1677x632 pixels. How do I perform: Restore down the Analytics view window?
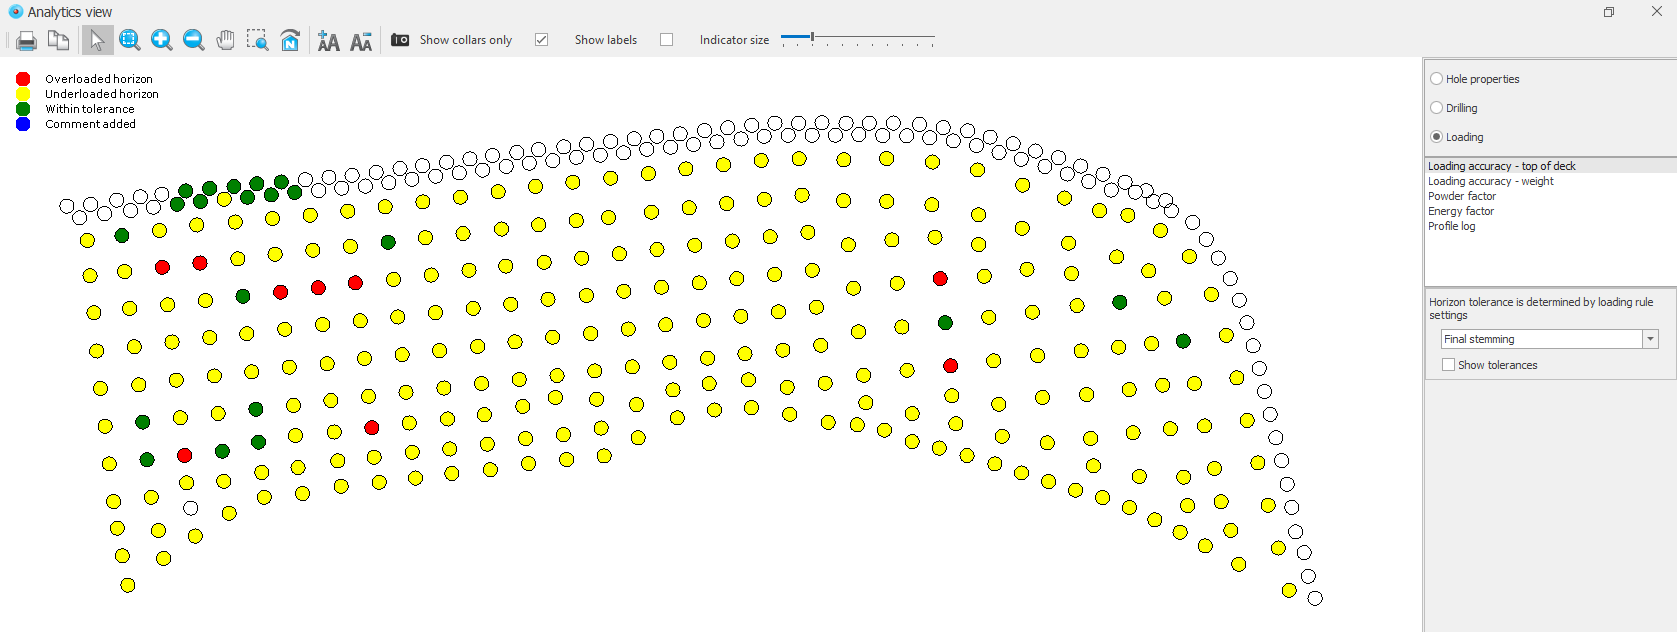coord(1609,12)
